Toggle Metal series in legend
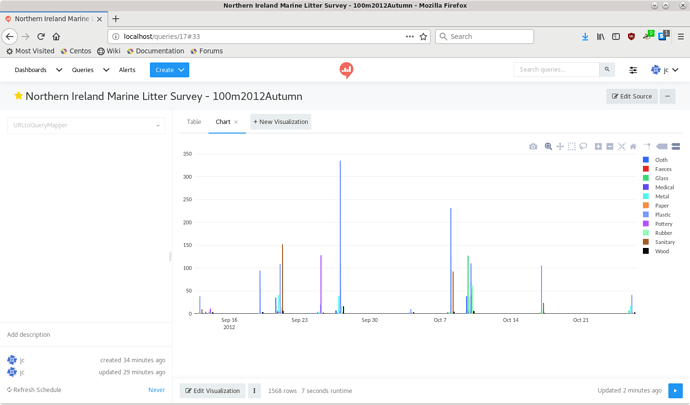Image resolution: width=690 pixels, height=405 pixels. tap(656, 196)
